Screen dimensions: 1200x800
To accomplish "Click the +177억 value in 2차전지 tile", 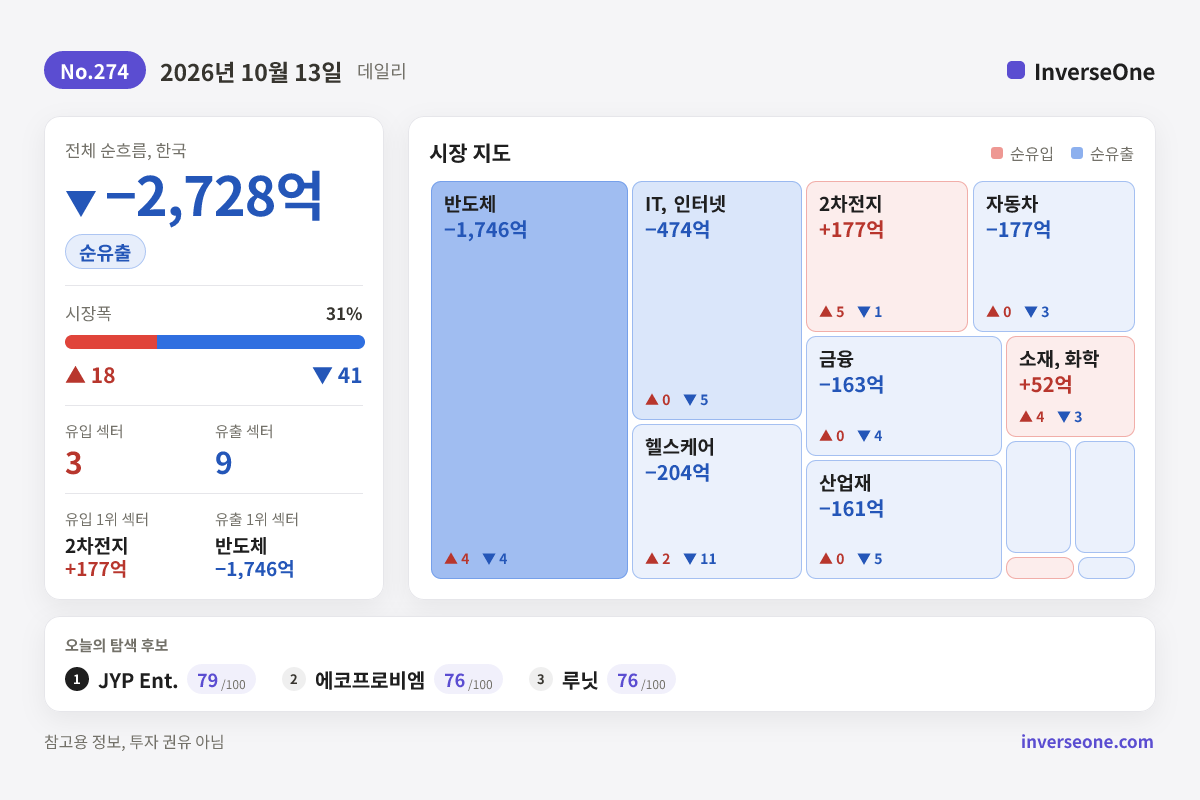I will click(x=852, y=230).
